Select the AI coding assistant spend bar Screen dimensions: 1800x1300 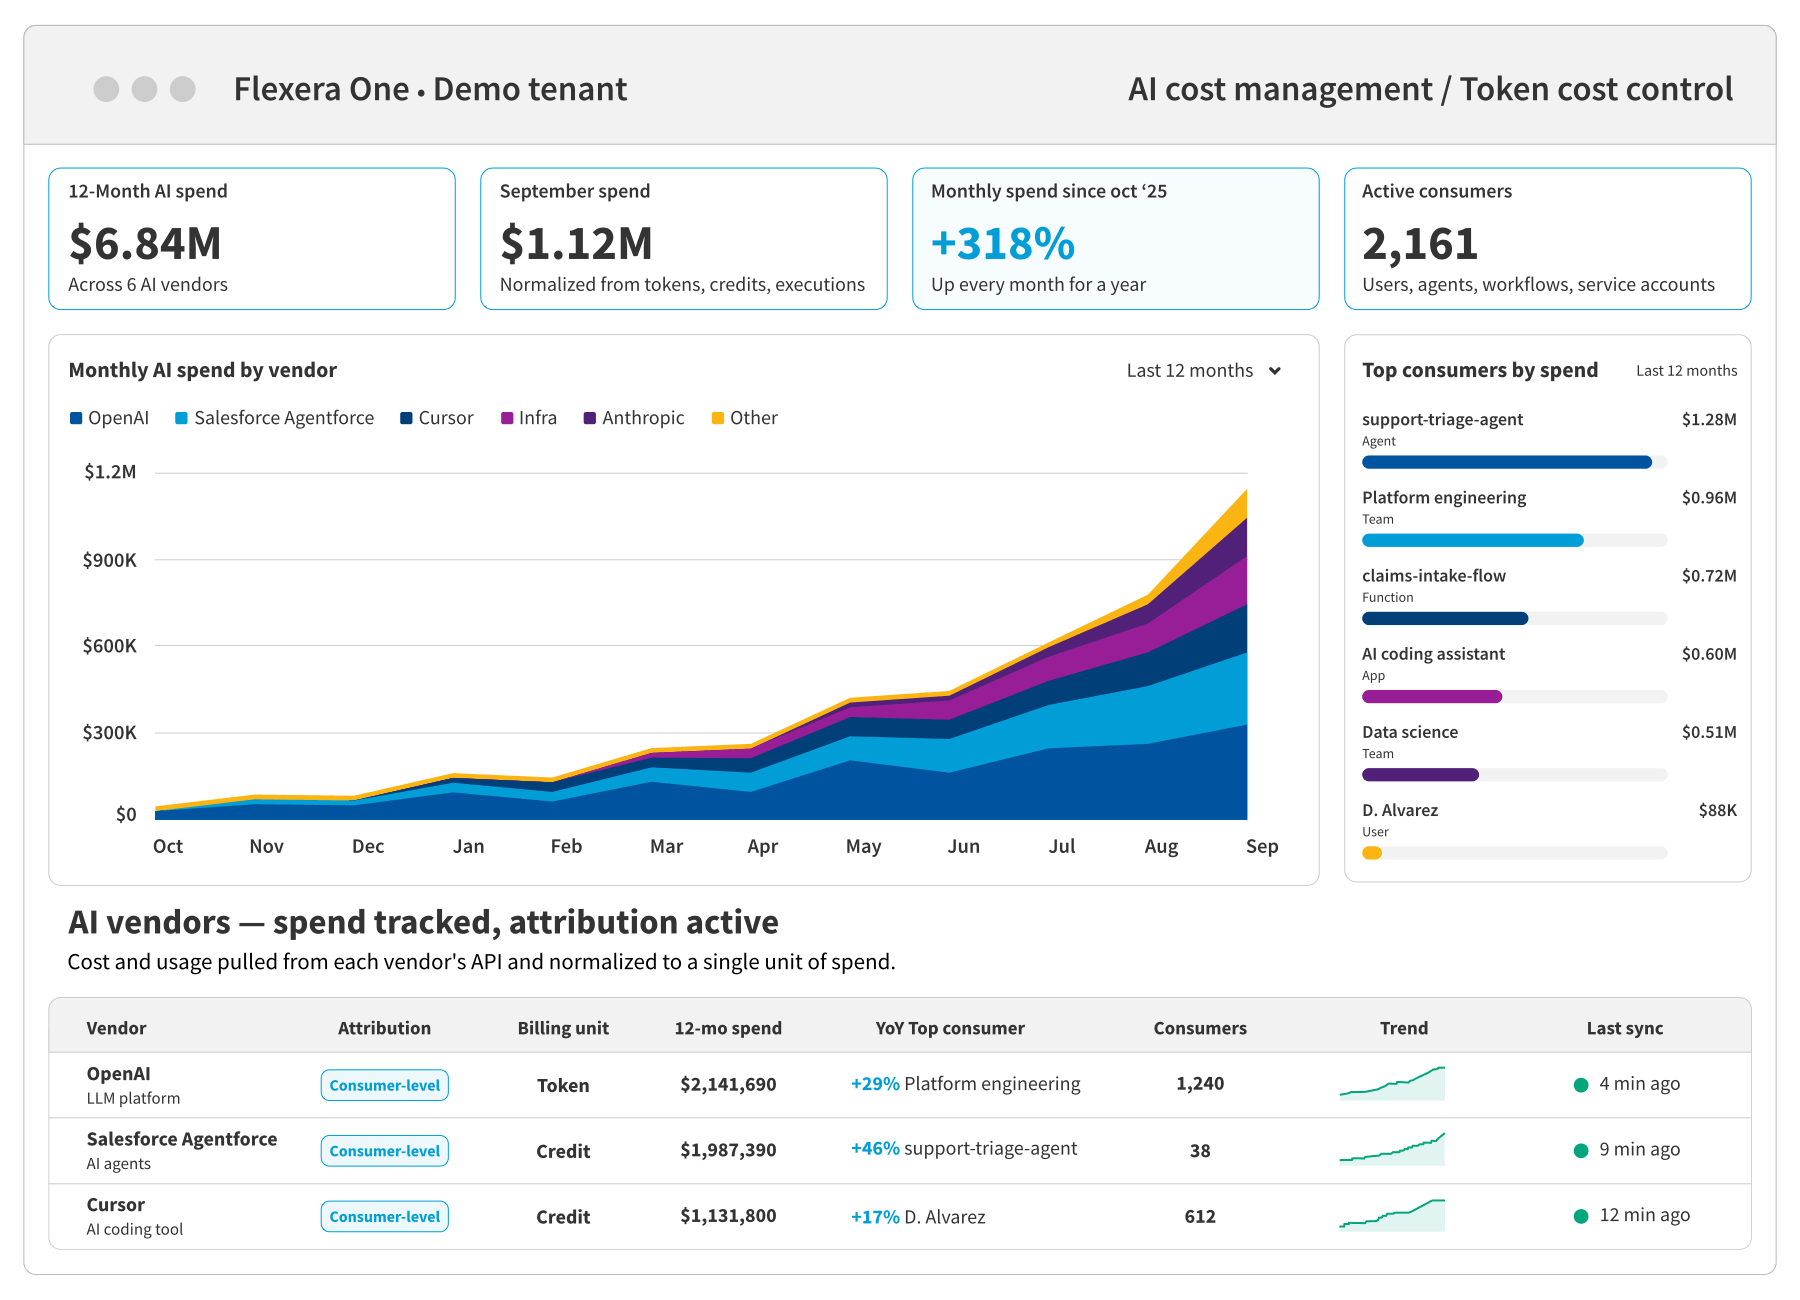[1514, 696]
